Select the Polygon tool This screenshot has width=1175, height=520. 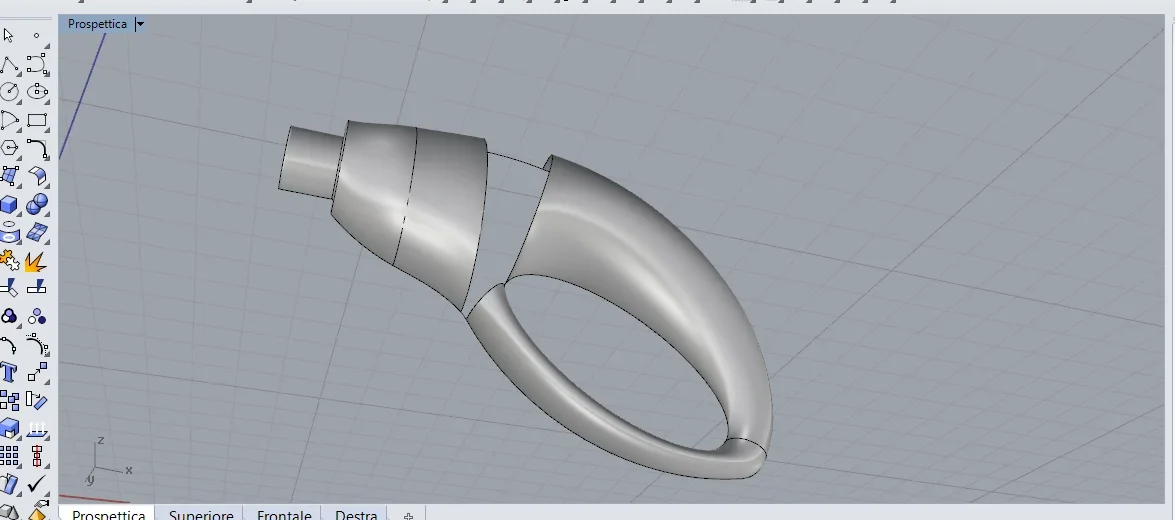(x=9, y=148)
